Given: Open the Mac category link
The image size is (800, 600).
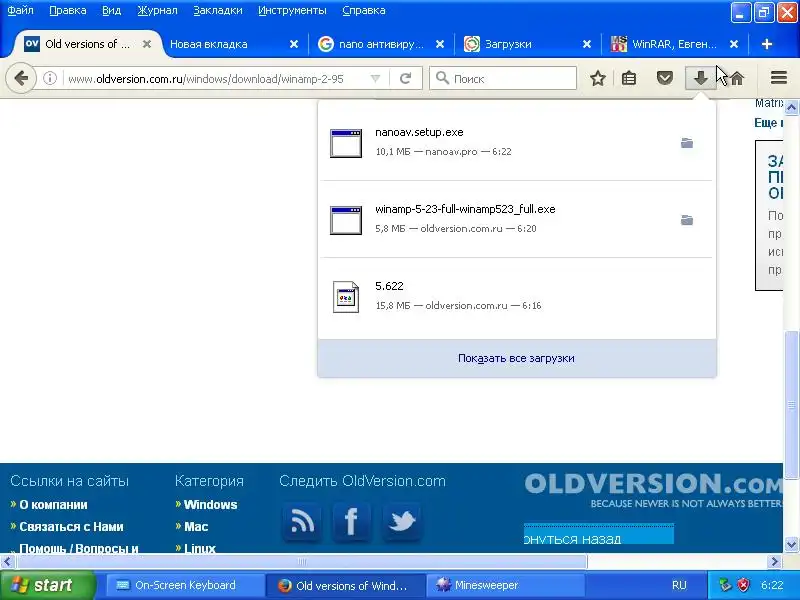Looking at the screenshot, I should pyautogui.click(x=196, y=527).
